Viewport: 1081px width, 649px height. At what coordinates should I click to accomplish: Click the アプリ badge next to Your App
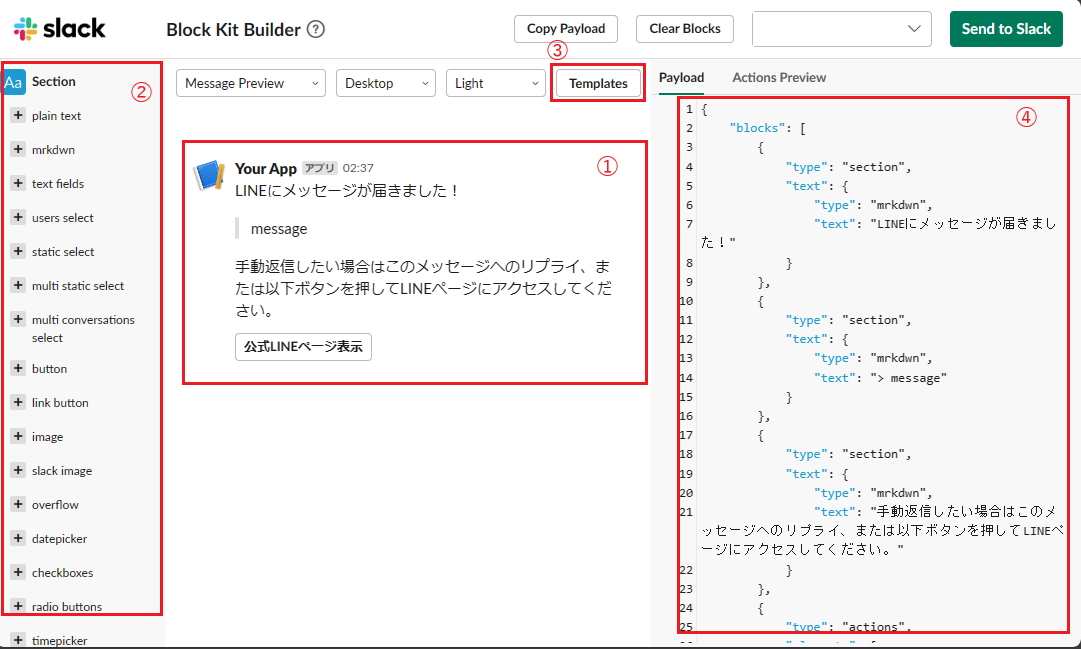point(319,168)
